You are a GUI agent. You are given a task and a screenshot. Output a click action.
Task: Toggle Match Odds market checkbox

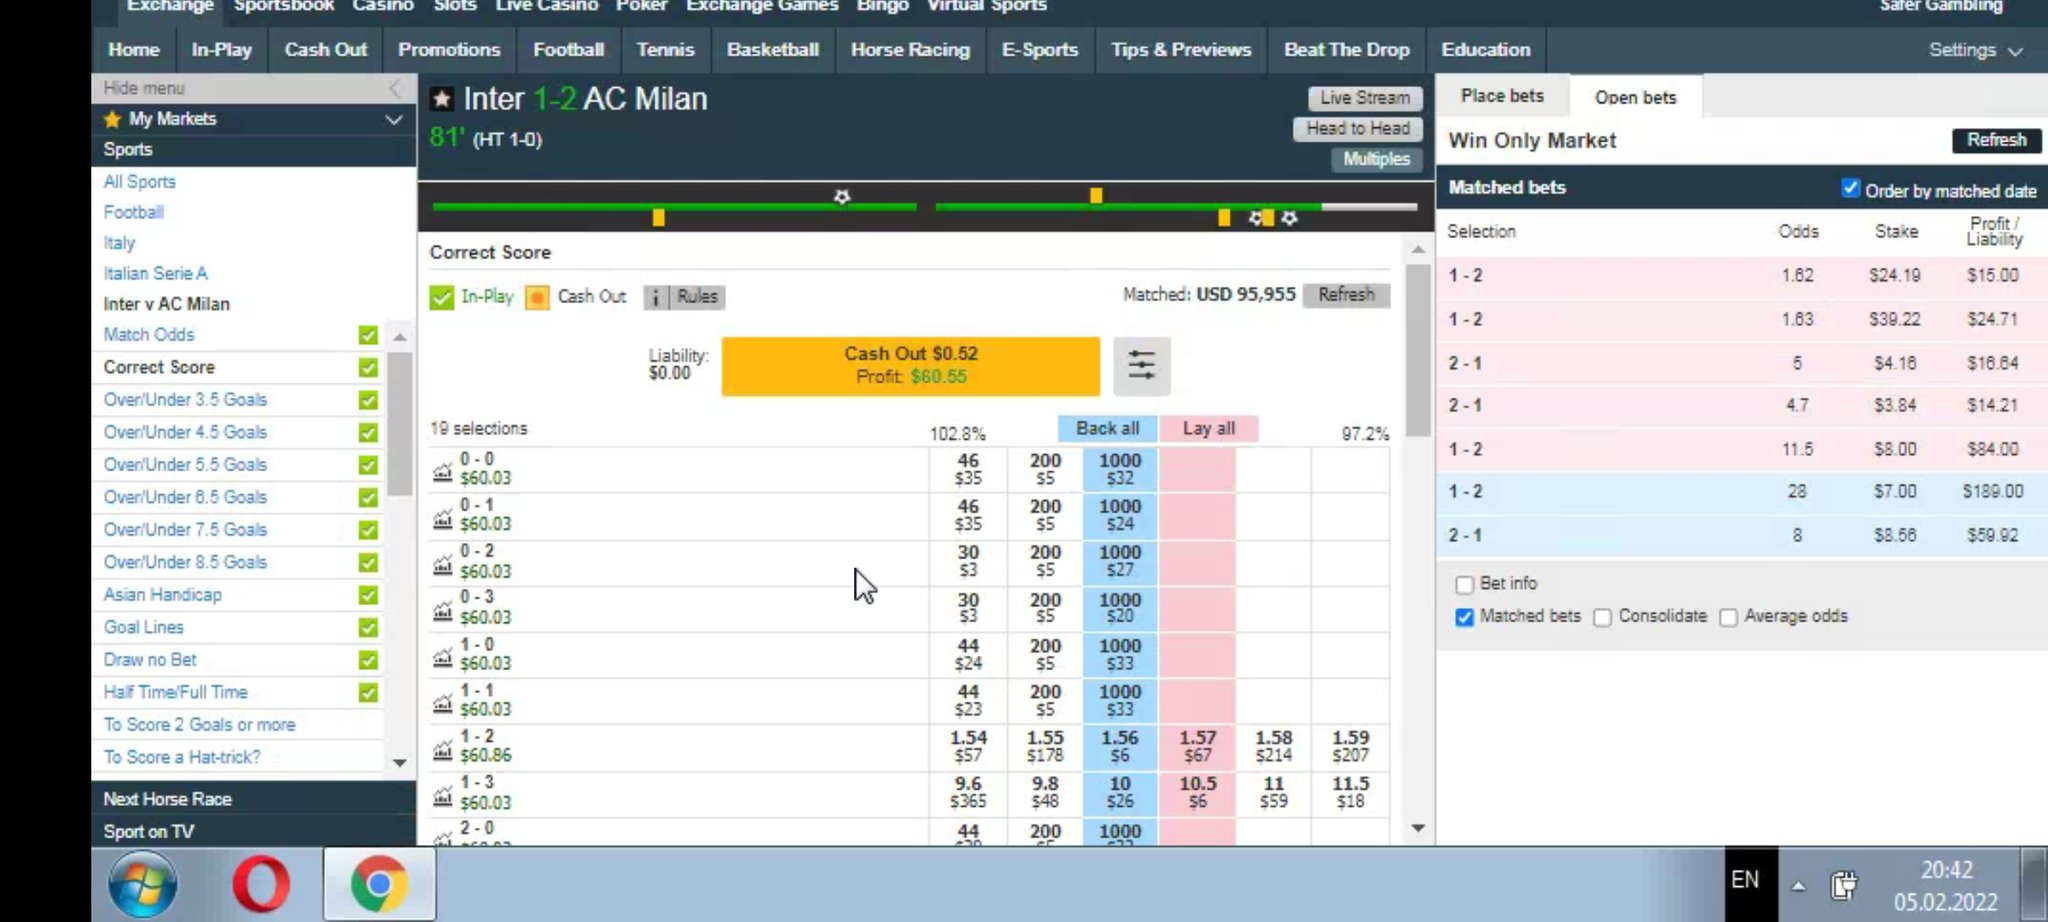point(368,335)
